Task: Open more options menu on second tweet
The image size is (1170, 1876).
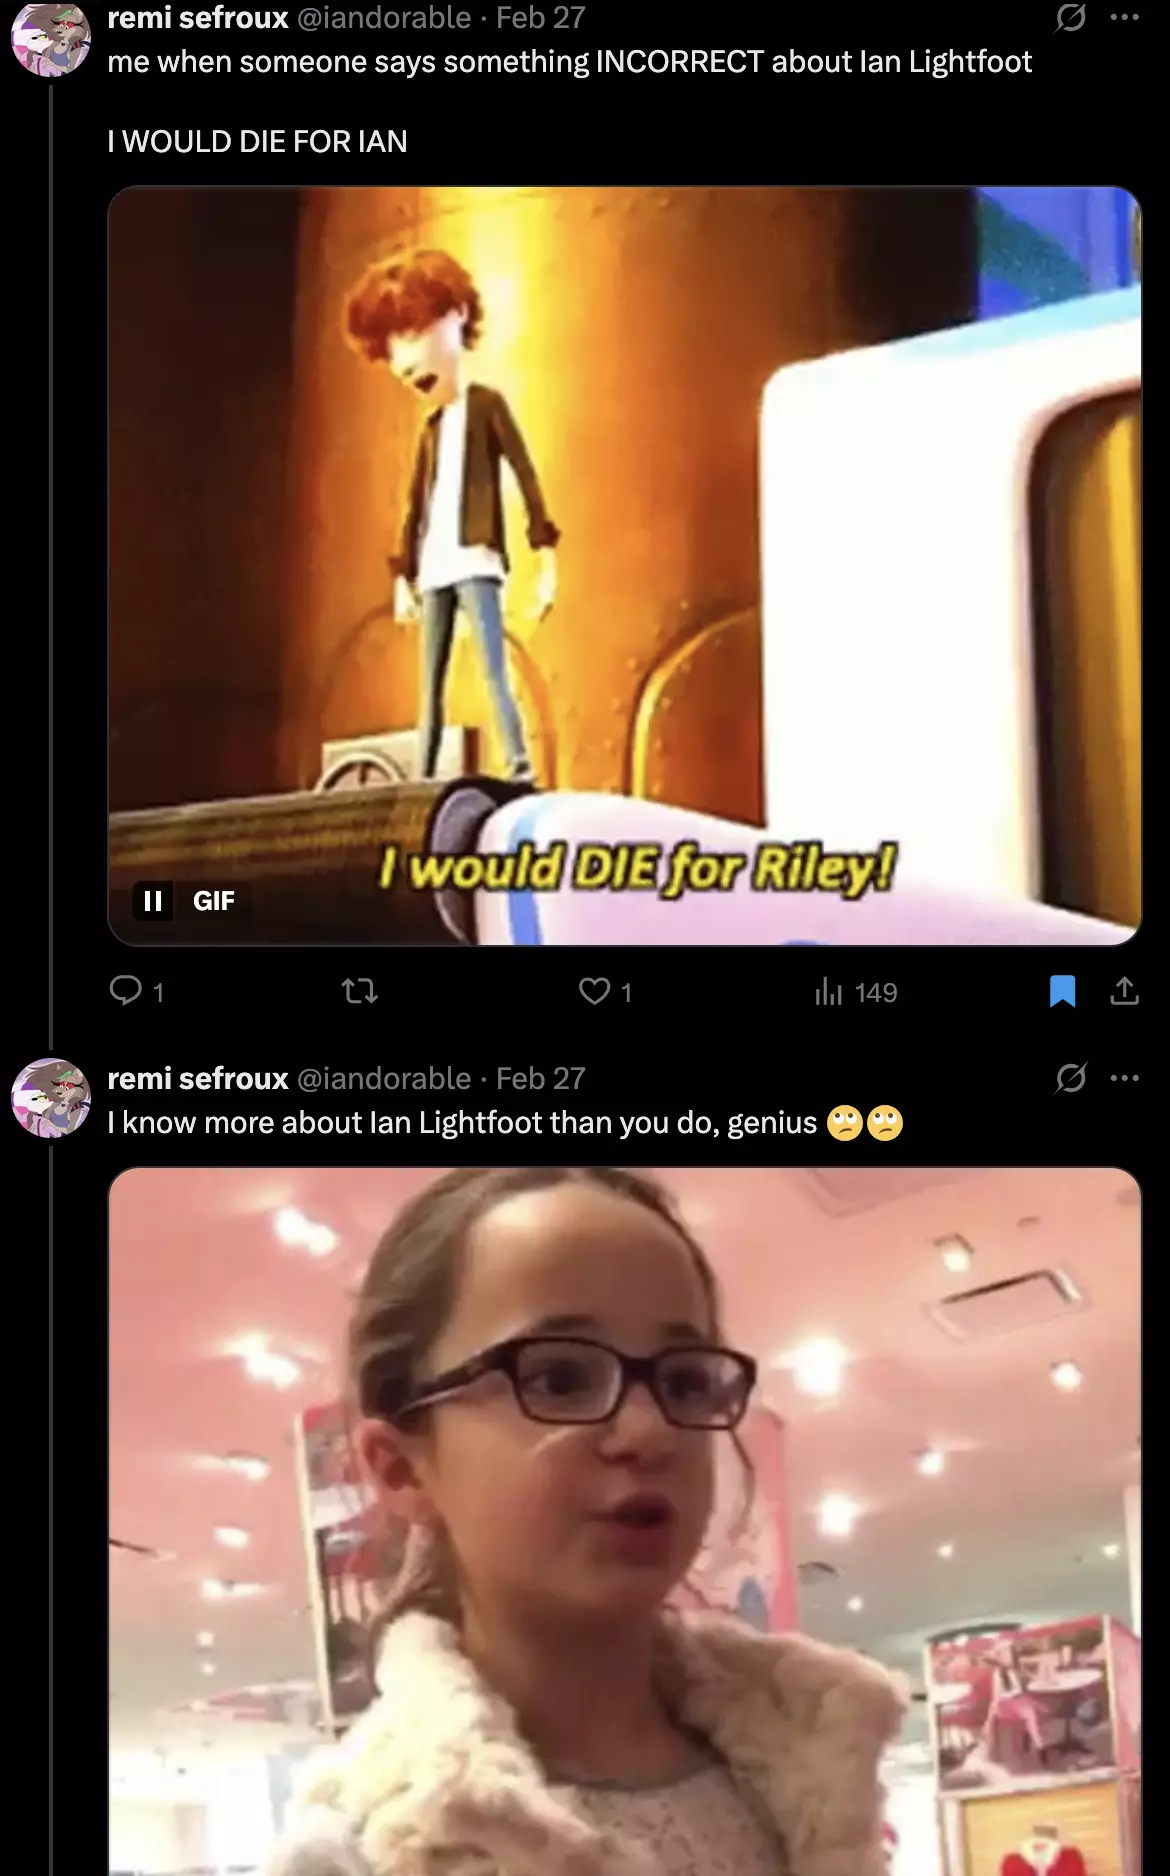Action: [x=1125, y=1078]
